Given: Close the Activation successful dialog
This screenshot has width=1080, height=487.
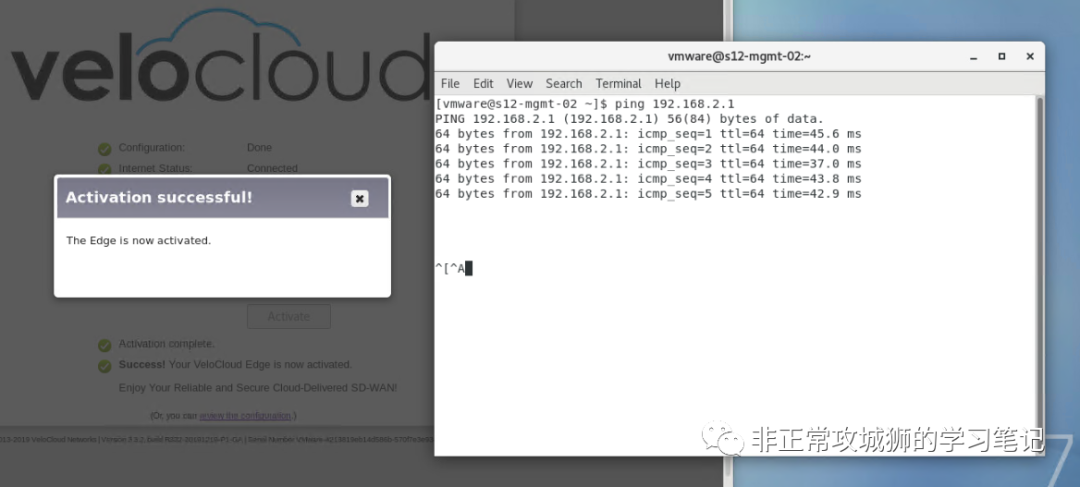Looking at the screenshot, I should click(359, 198).
